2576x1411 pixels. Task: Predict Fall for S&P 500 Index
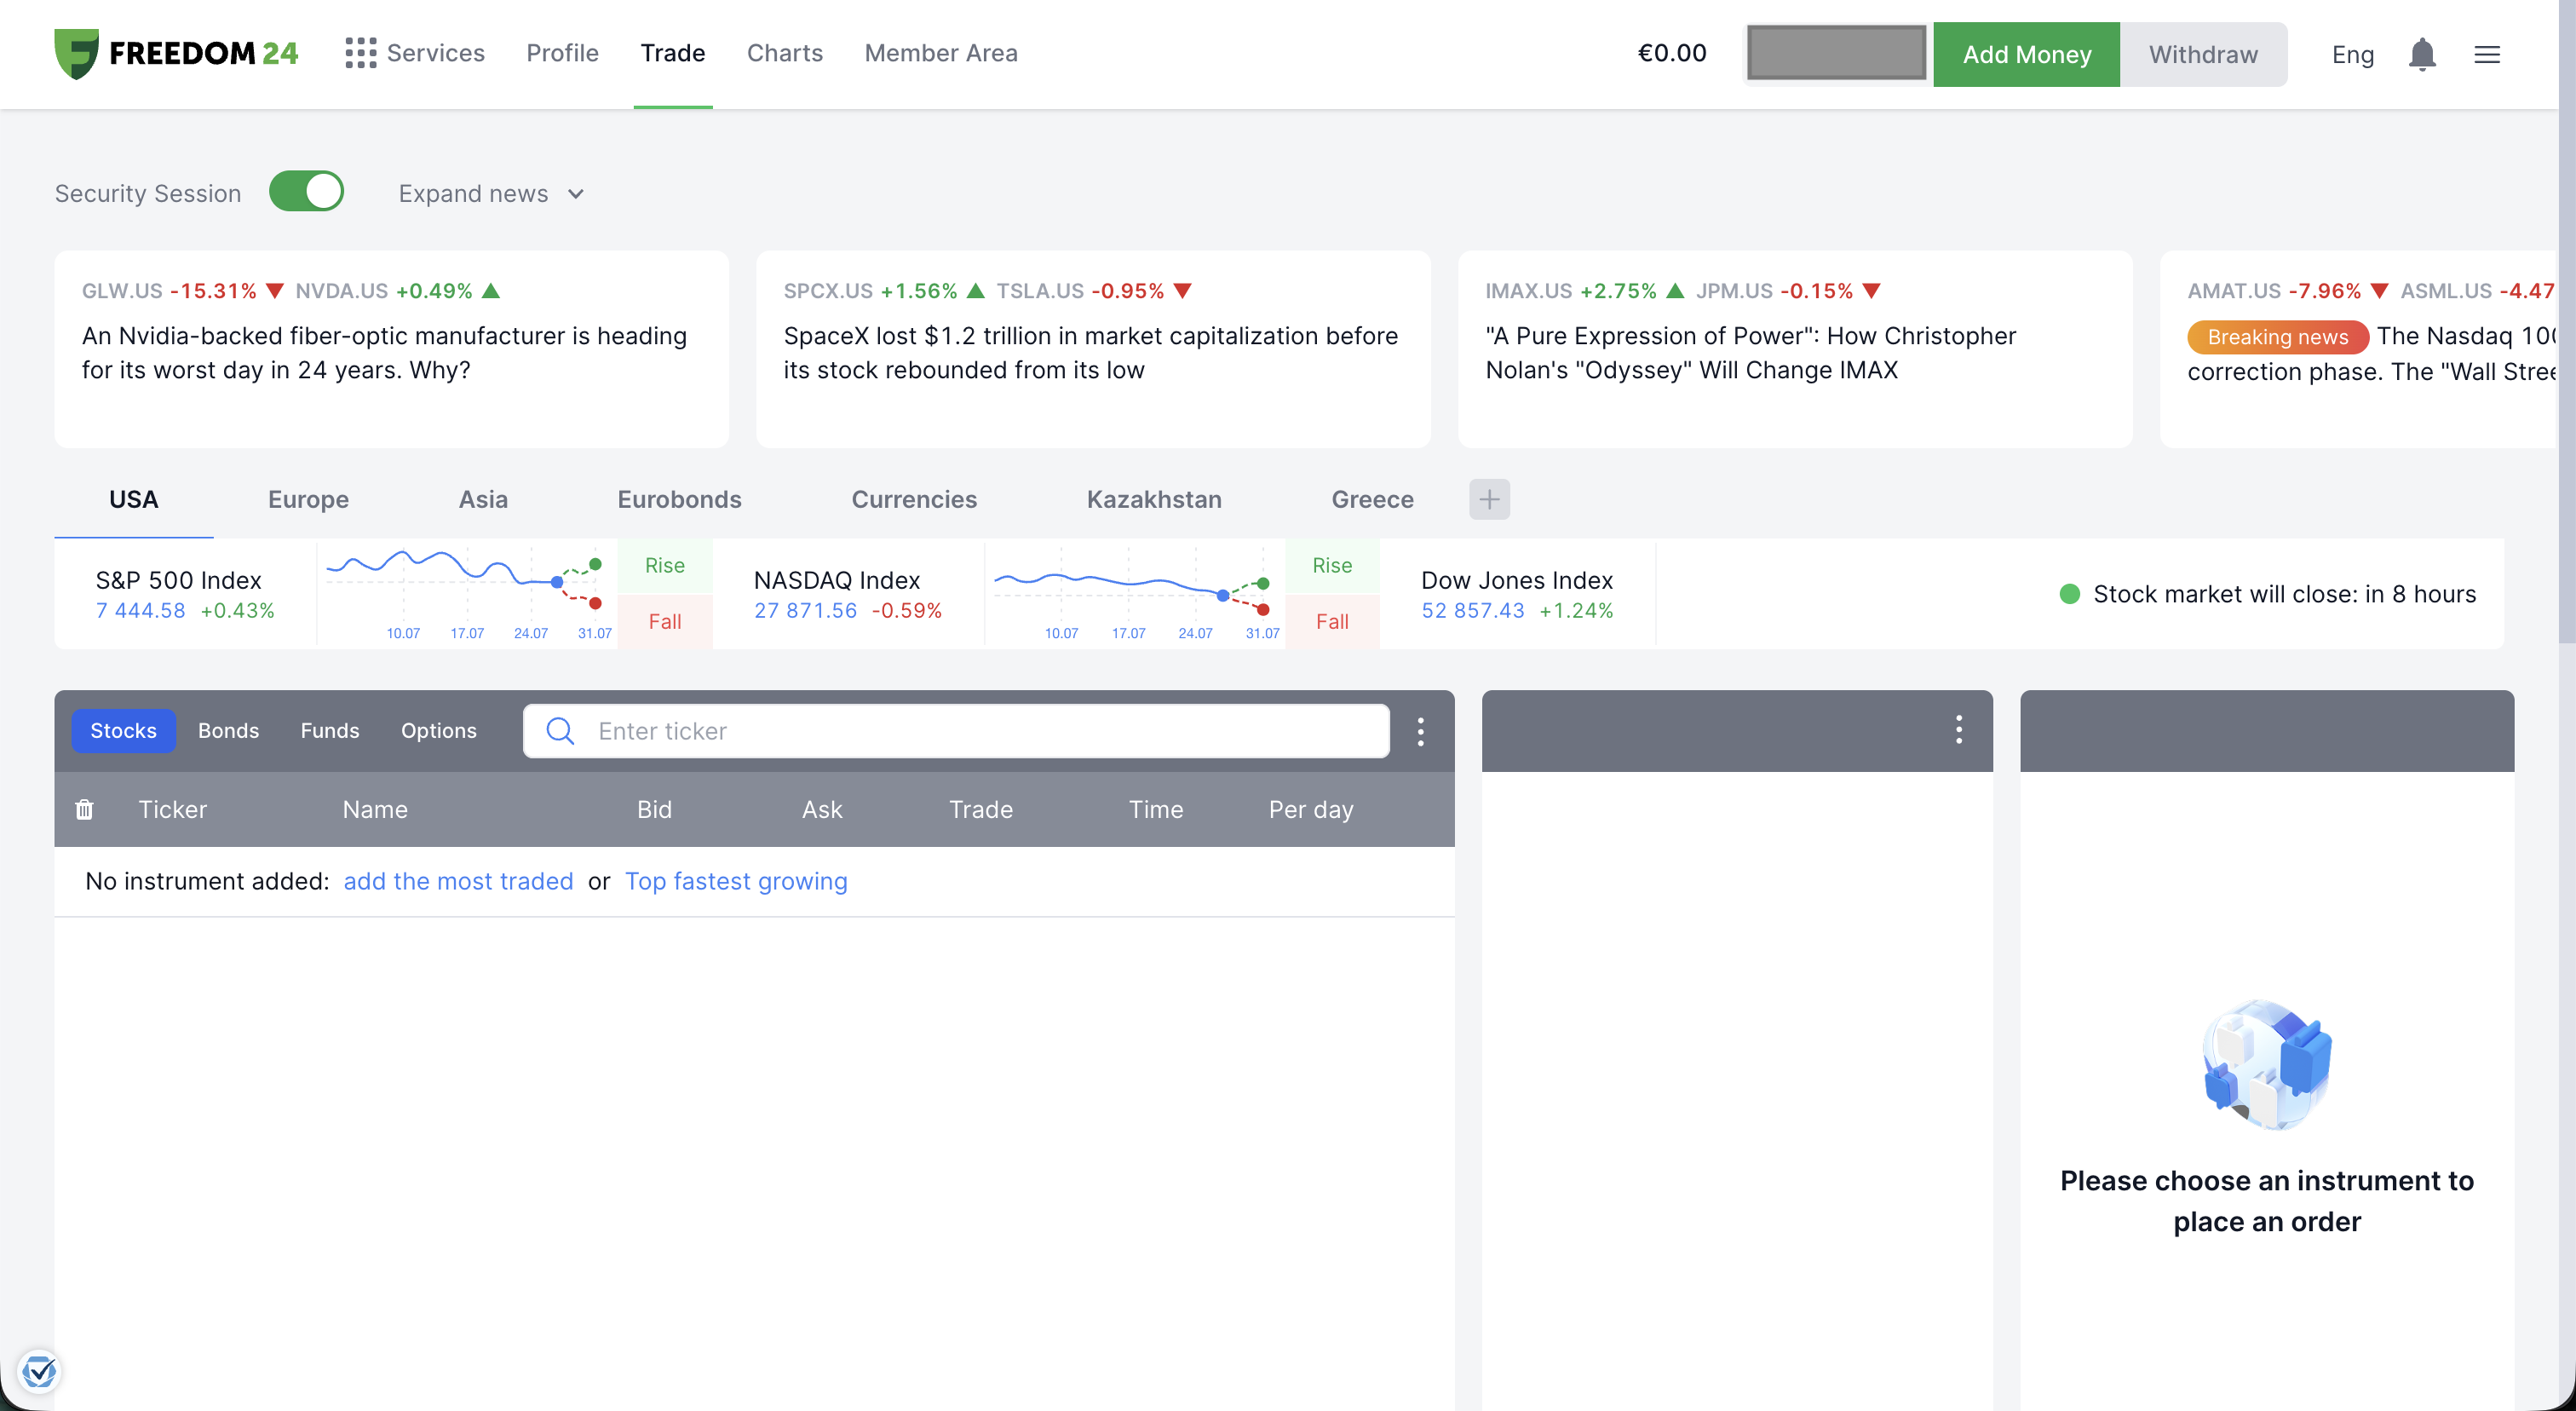pos(664,622)
